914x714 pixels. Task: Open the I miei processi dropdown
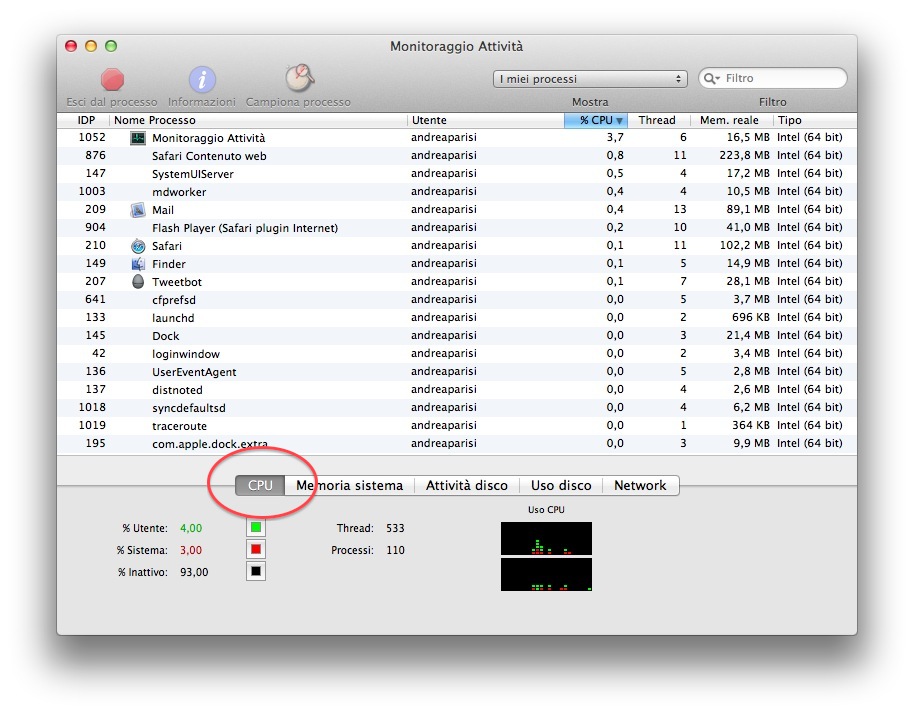(x=590, y=79)
